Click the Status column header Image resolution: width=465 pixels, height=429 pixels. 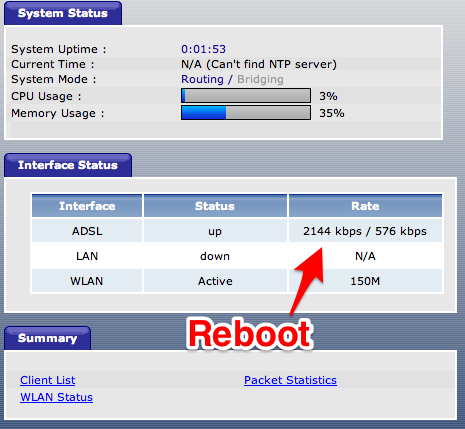[215, 206]
